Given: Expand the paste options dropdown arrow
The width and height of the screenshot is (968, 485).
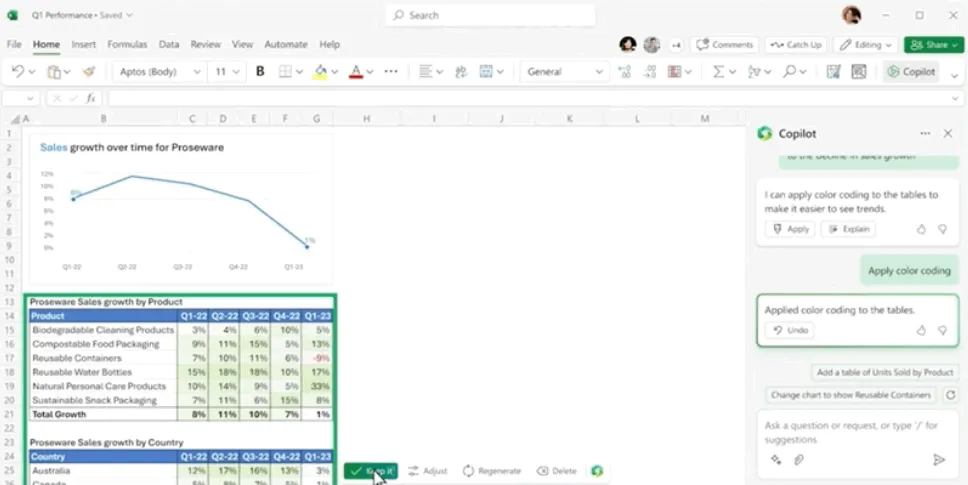Looking at the screenshot, I should click(x=67, y=72).
